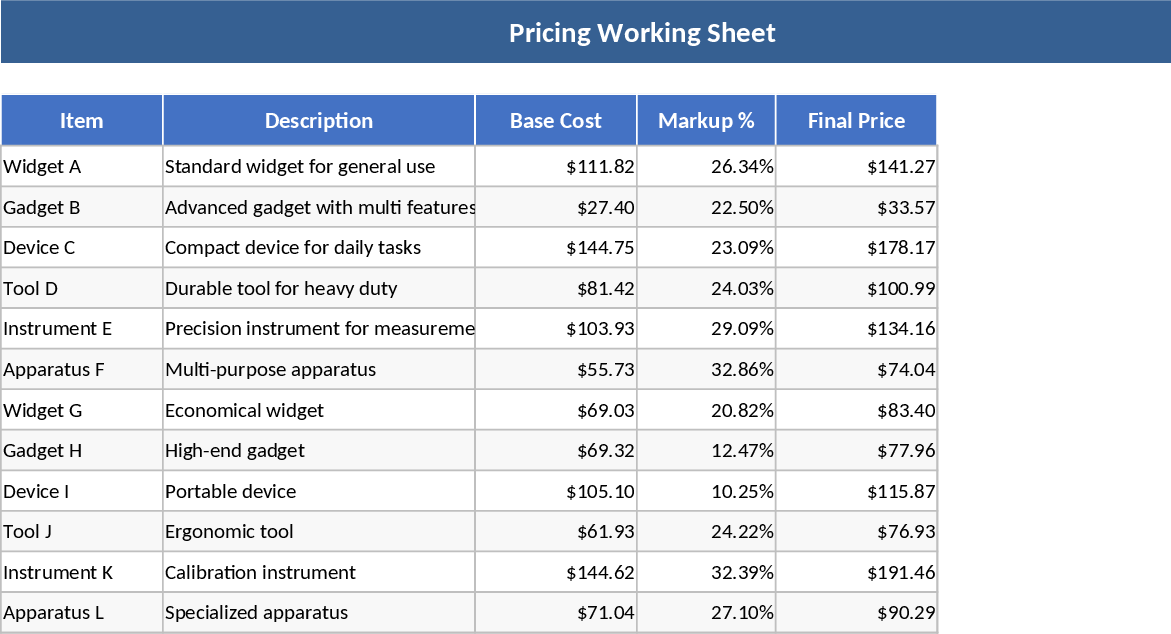Select the Widget A item cell
1171x634 pixels.
tap(82, 167)
